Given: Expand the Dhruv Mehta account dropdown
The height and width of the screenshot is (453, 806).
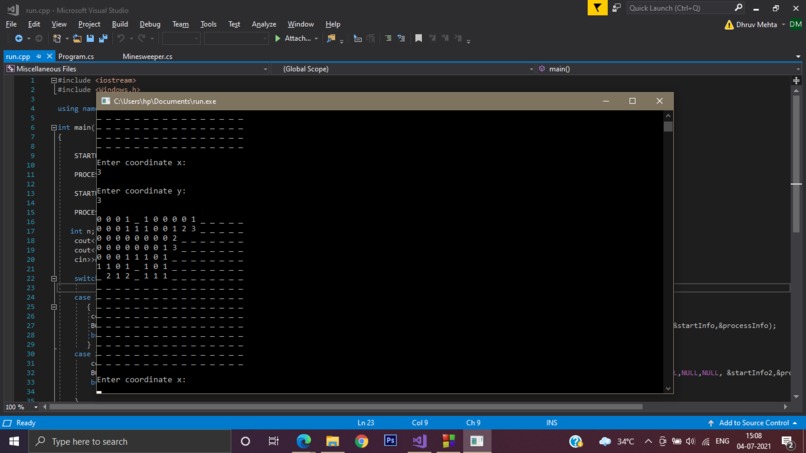Looking at the screenshot, I should 783,25.
